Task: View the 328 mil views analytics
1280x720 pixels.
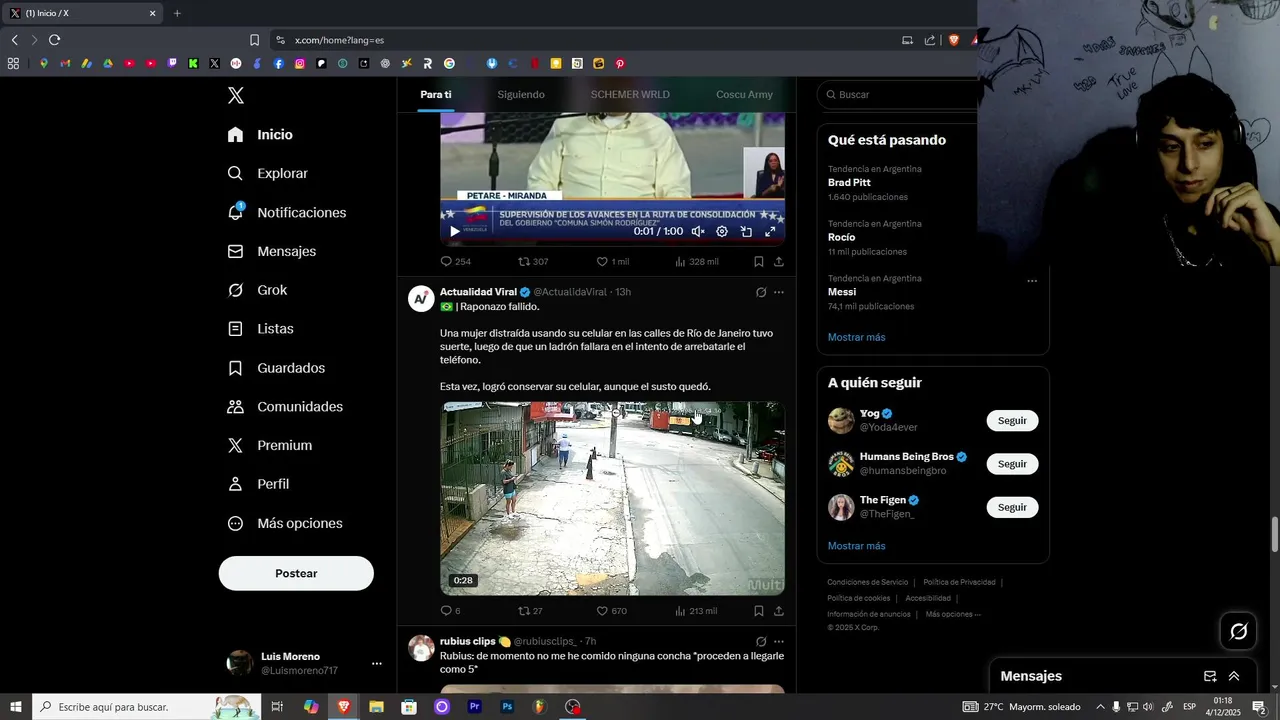Action: [x=697, y=262]
